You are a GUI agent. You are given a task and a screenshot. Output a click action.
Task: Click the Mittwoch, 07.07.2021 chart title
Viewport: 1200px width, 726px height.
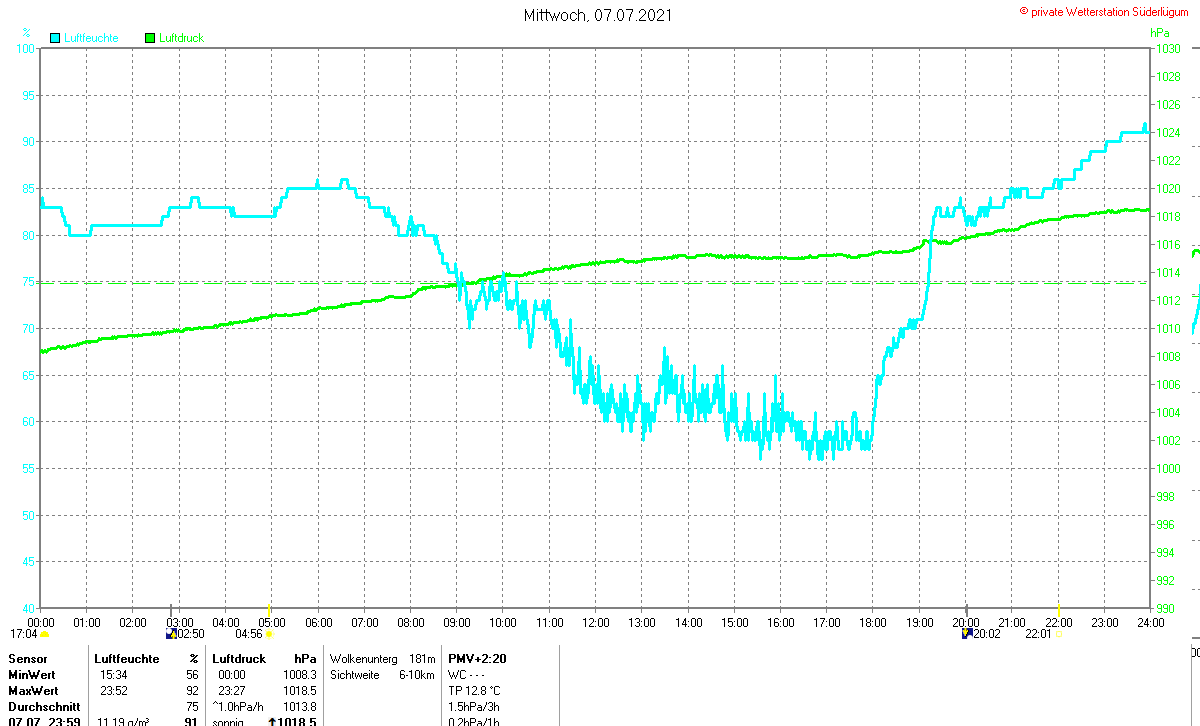(598, 15)
